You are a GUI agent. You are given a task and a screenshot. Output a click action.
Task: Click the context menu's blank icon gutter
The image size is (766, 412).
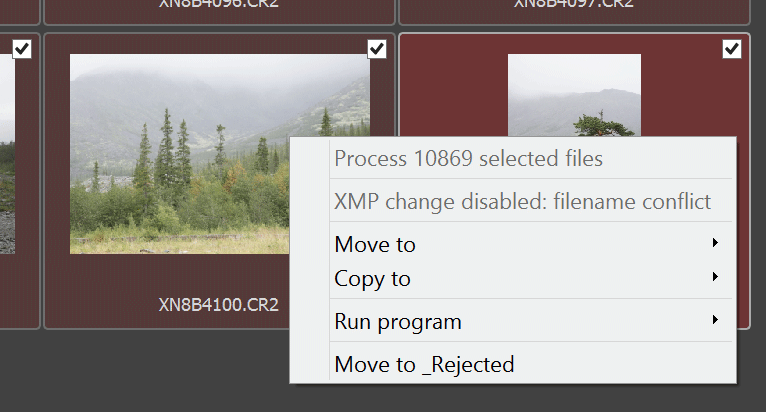tap(310, 300)
